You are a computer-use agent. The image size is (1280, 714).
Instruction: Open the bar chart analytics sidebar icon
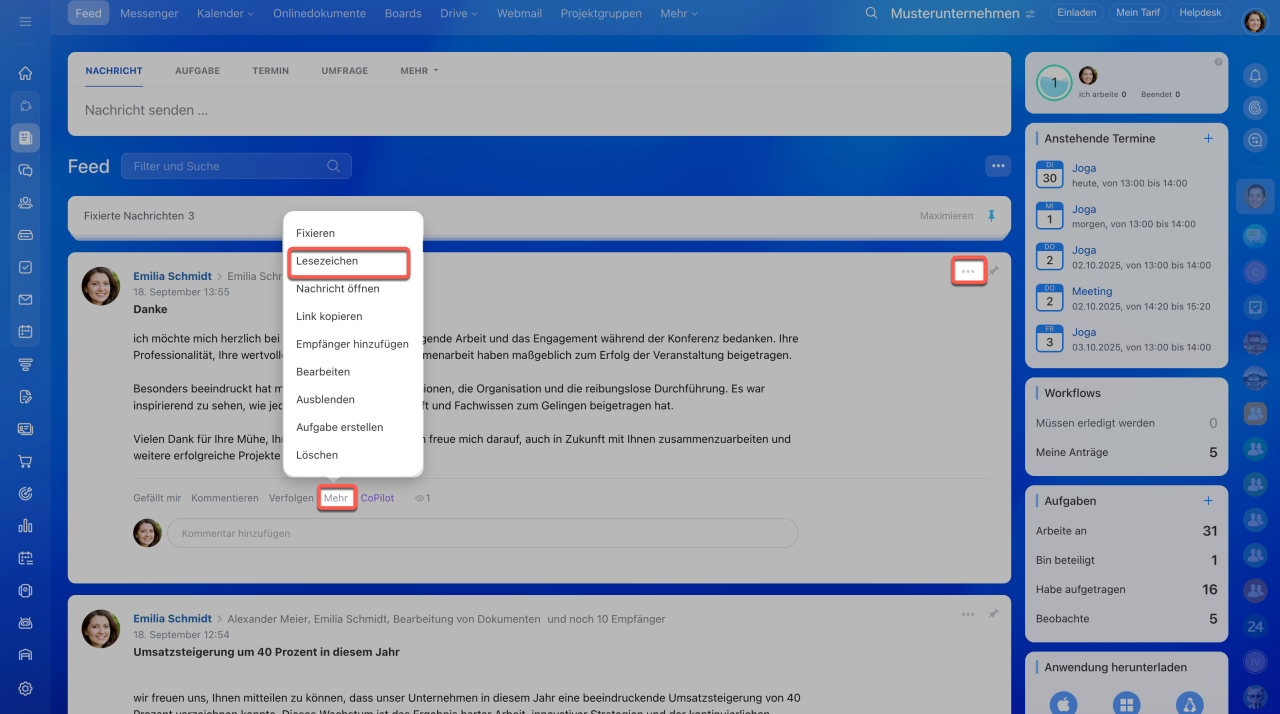coord(25,526)
